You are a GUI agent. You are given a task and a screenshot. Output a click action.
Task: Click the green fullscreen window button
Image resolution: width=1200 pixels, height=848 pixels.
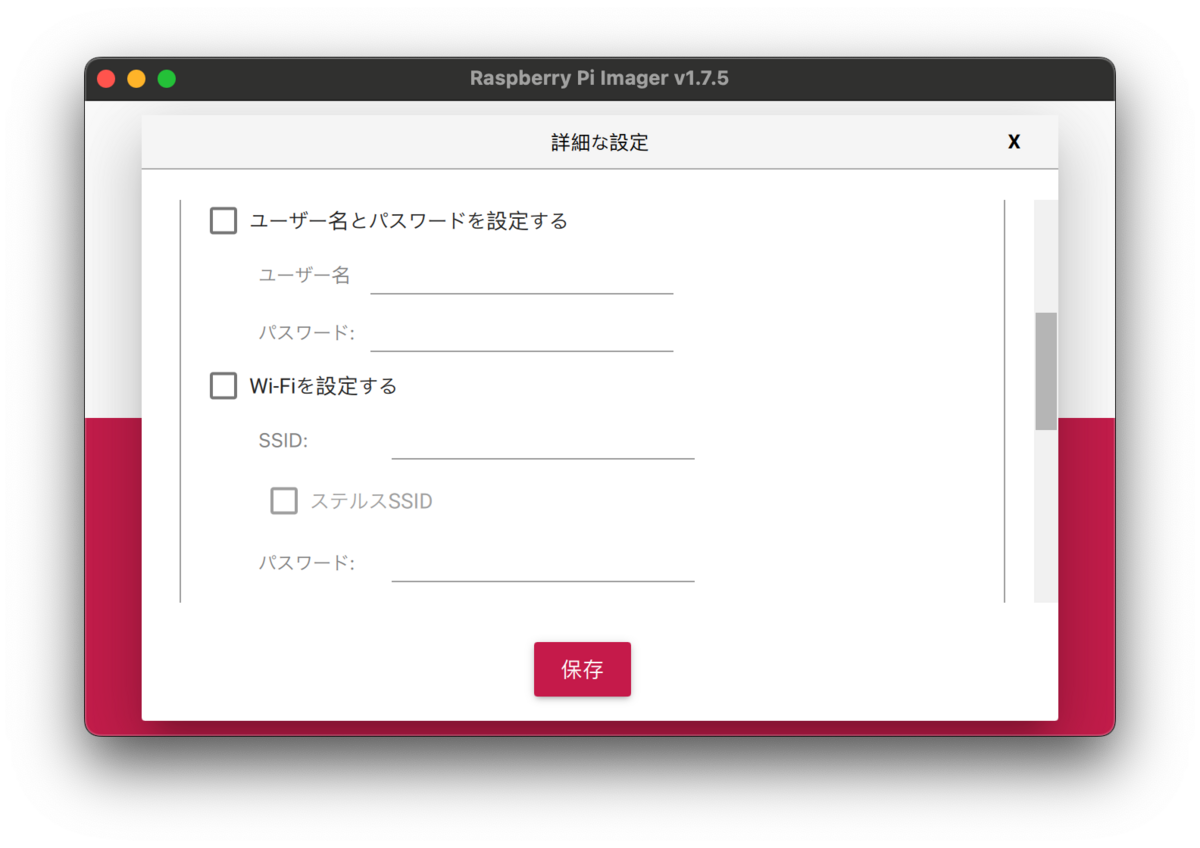pyautogui.click(x=167, y=78)
